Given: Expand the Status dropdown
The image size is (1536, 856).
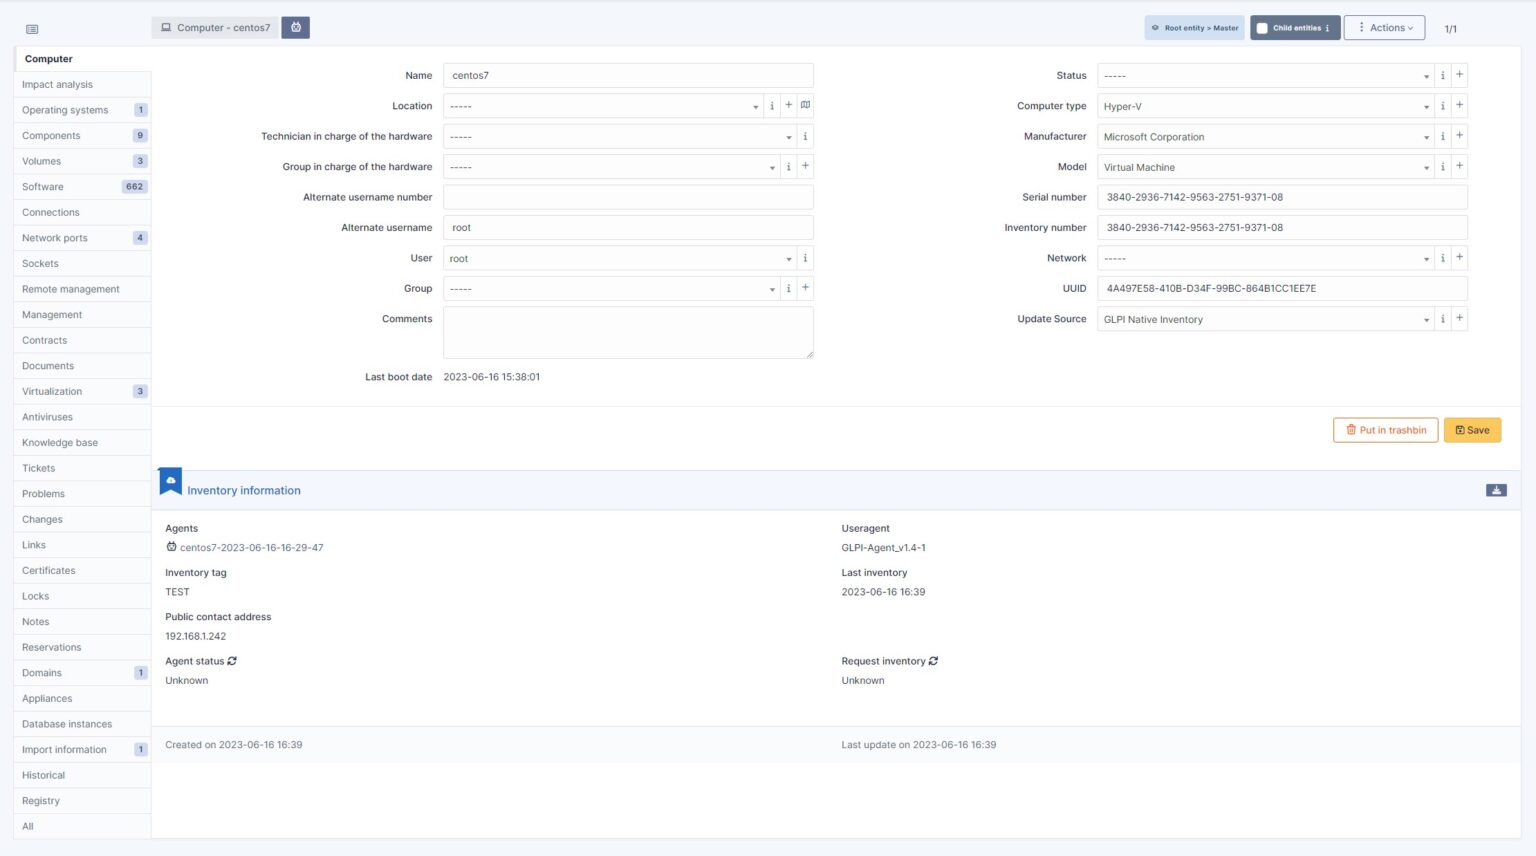Looking at the screenshot, I should point(1265,75).
